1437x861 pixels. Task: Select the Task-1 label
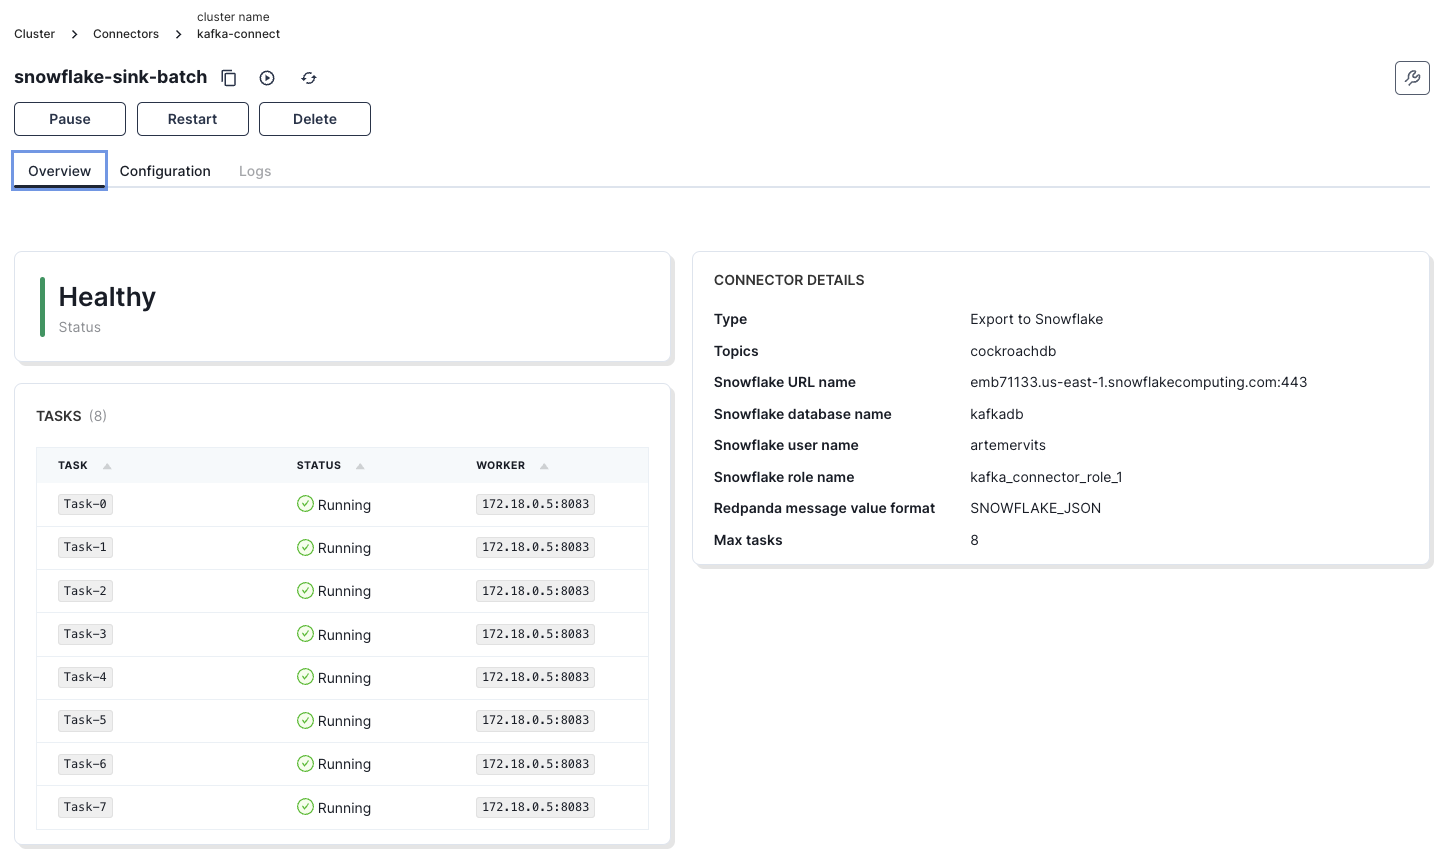[85, 547]
